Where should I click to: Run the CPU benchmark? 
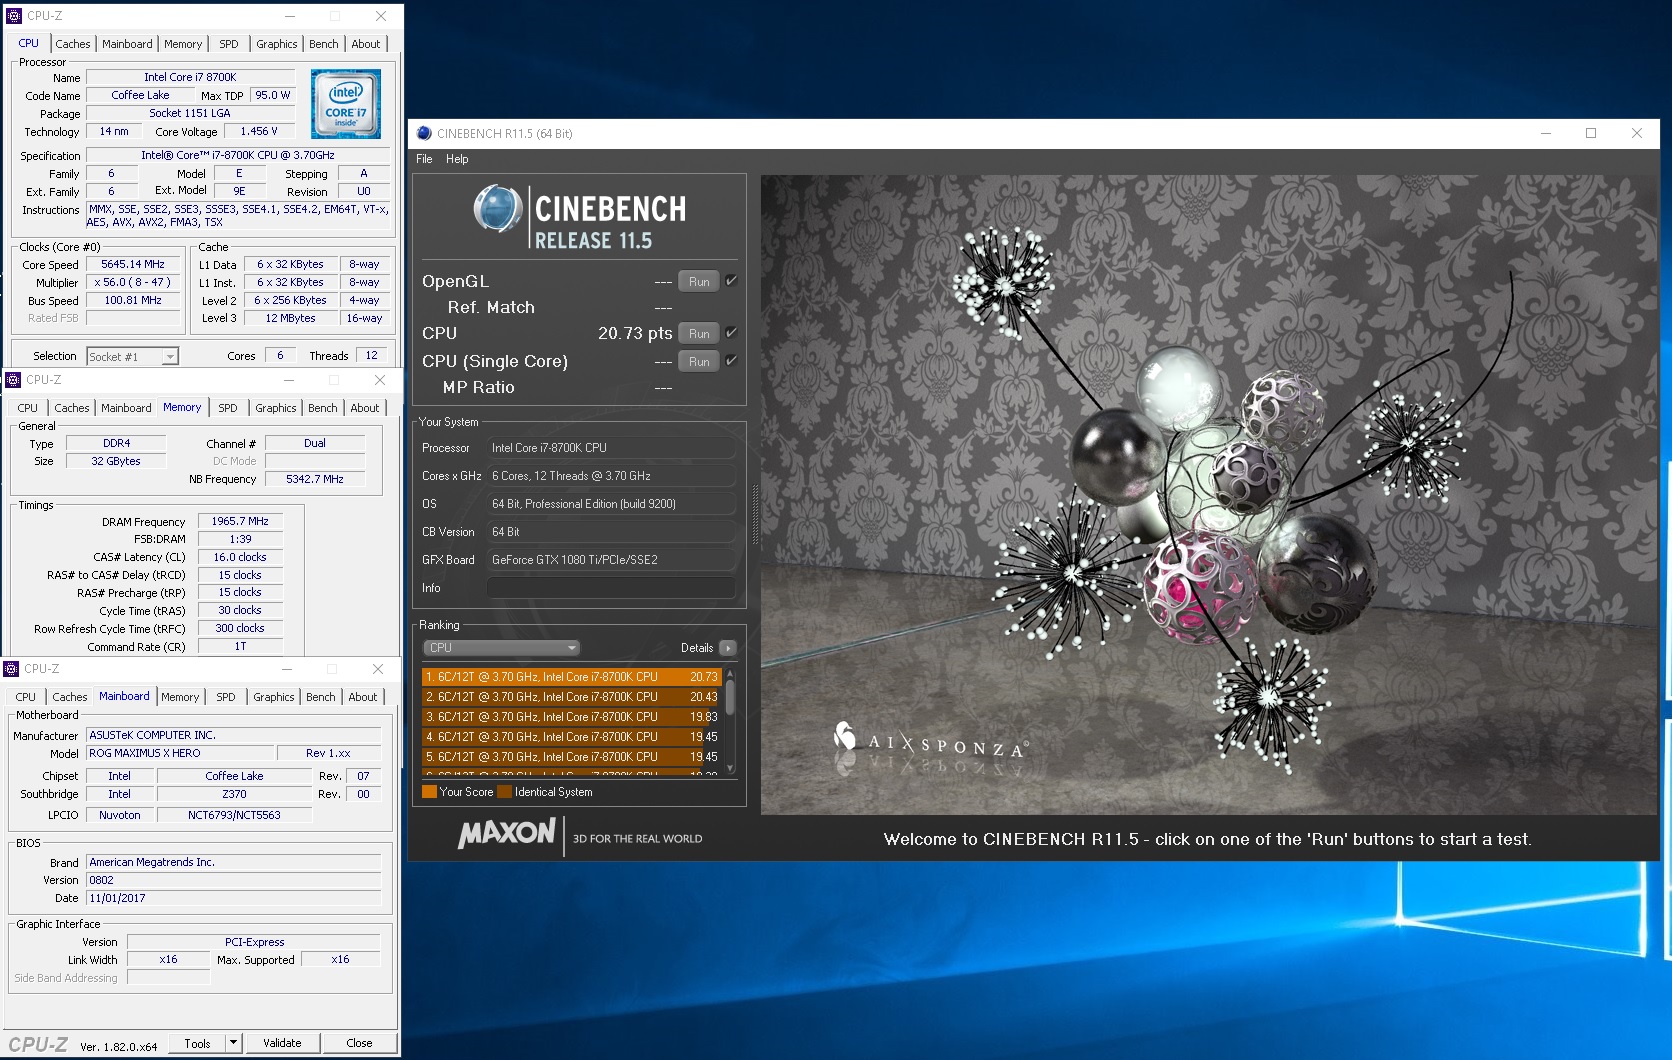click(x=699, y=334)
